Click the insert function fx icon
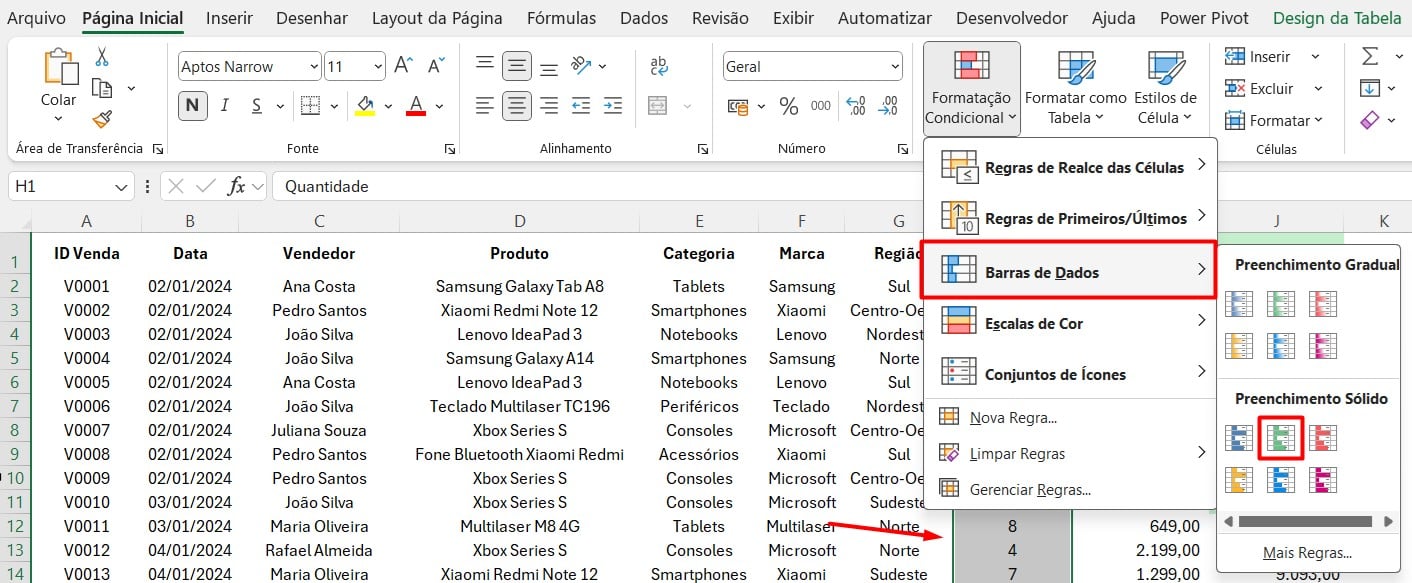Image resolution: width=1412 pixels, height=583 pixels. tap(237, 186)
